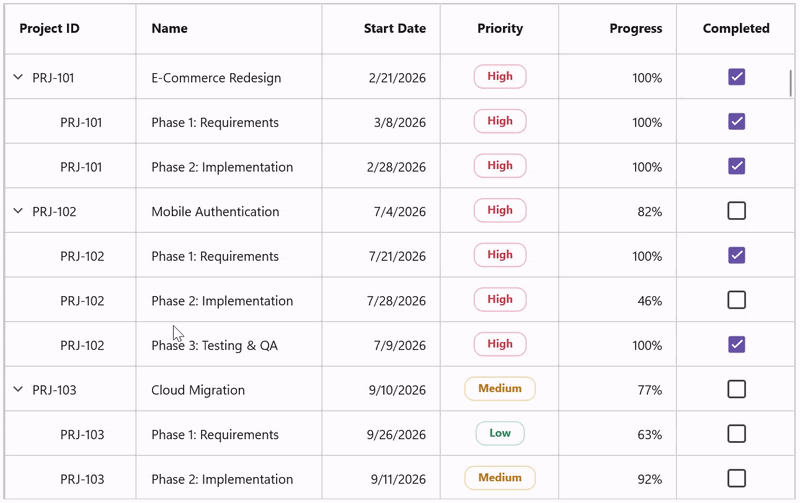Uncheck Completed for Phase 3: Testing & QA
The height and width of the screenshot is (503, 800).
tap(736, 344)
